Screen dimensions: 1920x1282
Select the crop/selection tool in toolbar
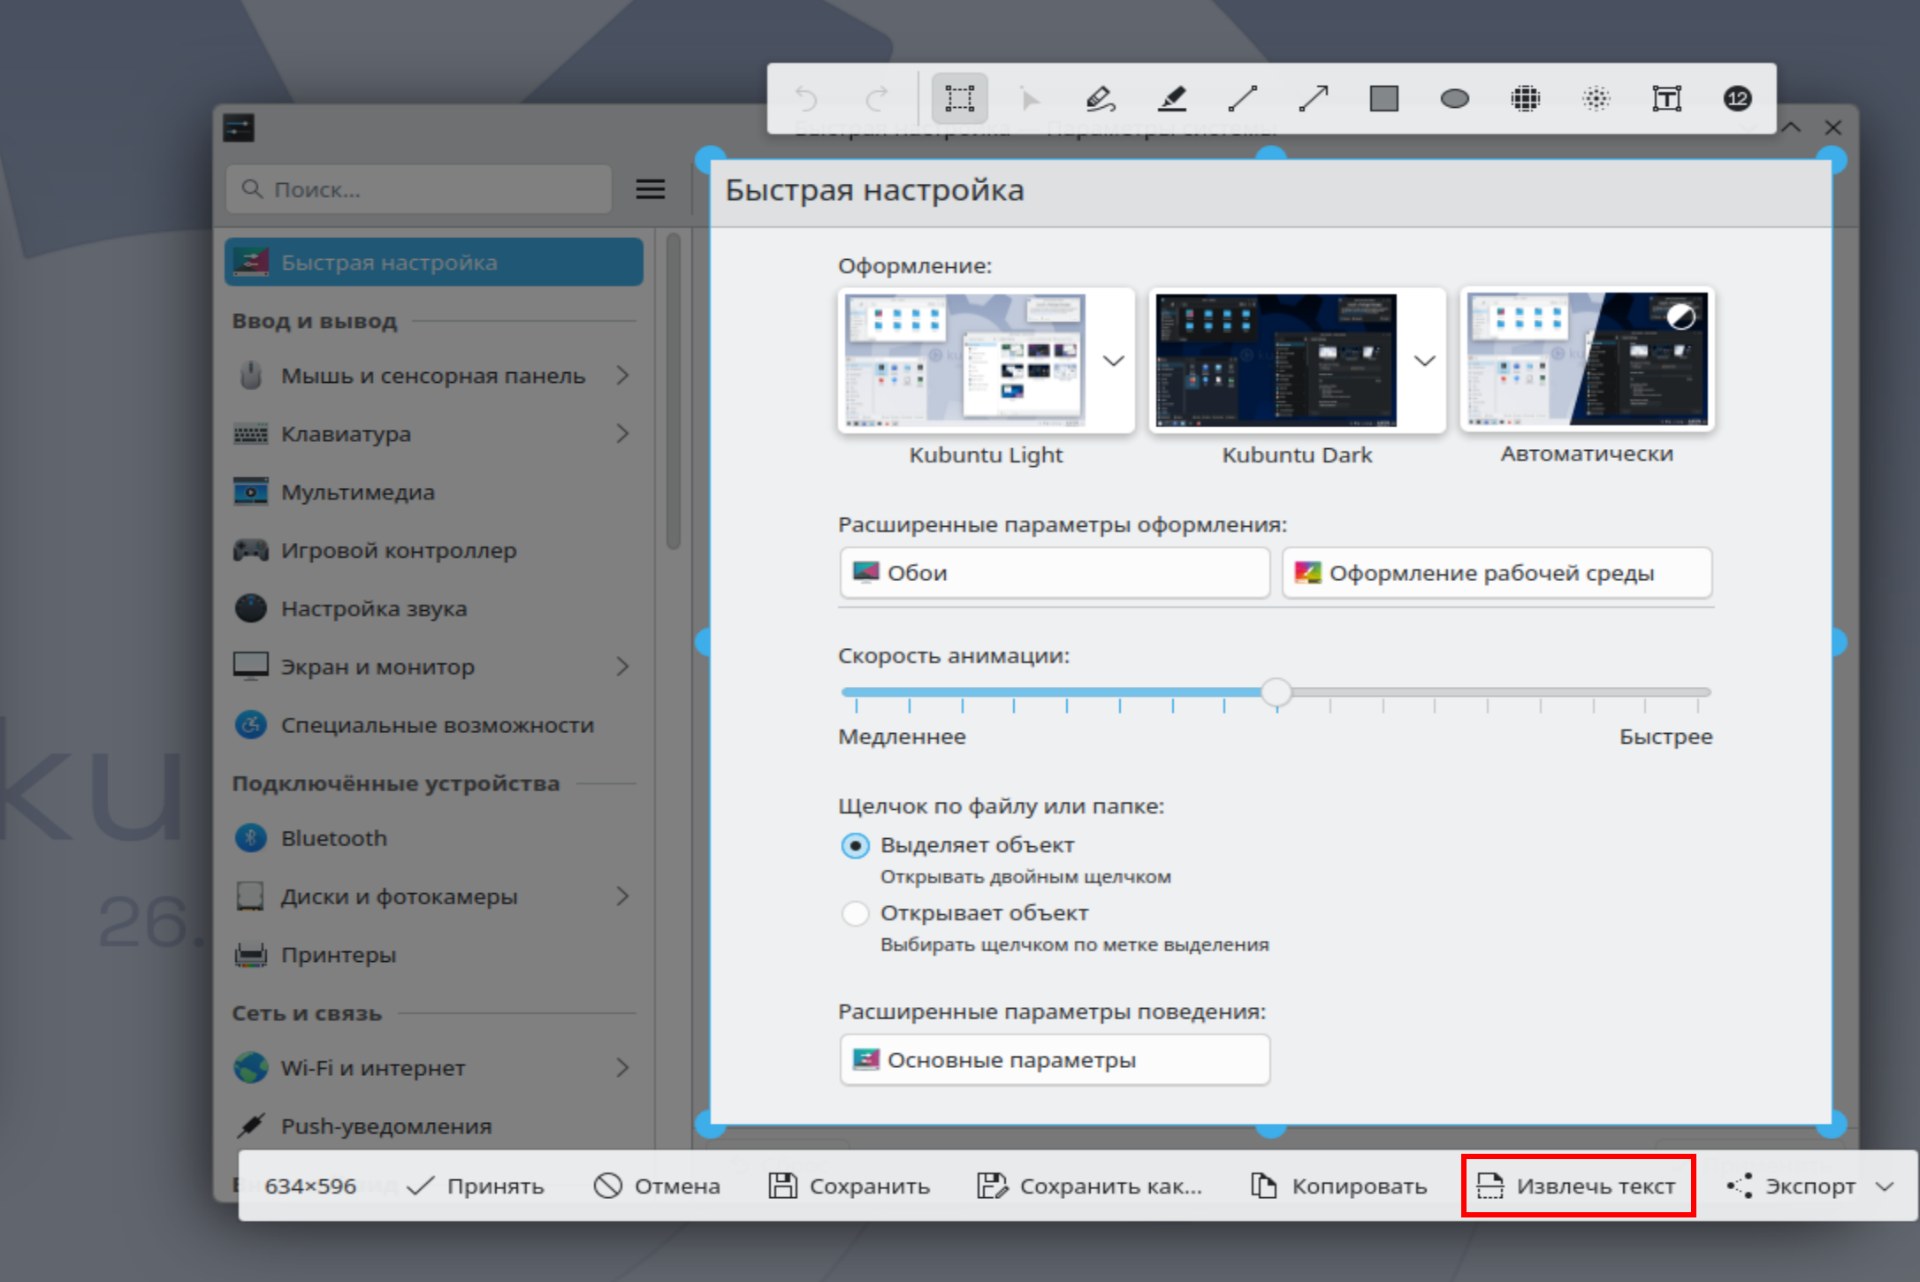point(959,98)
